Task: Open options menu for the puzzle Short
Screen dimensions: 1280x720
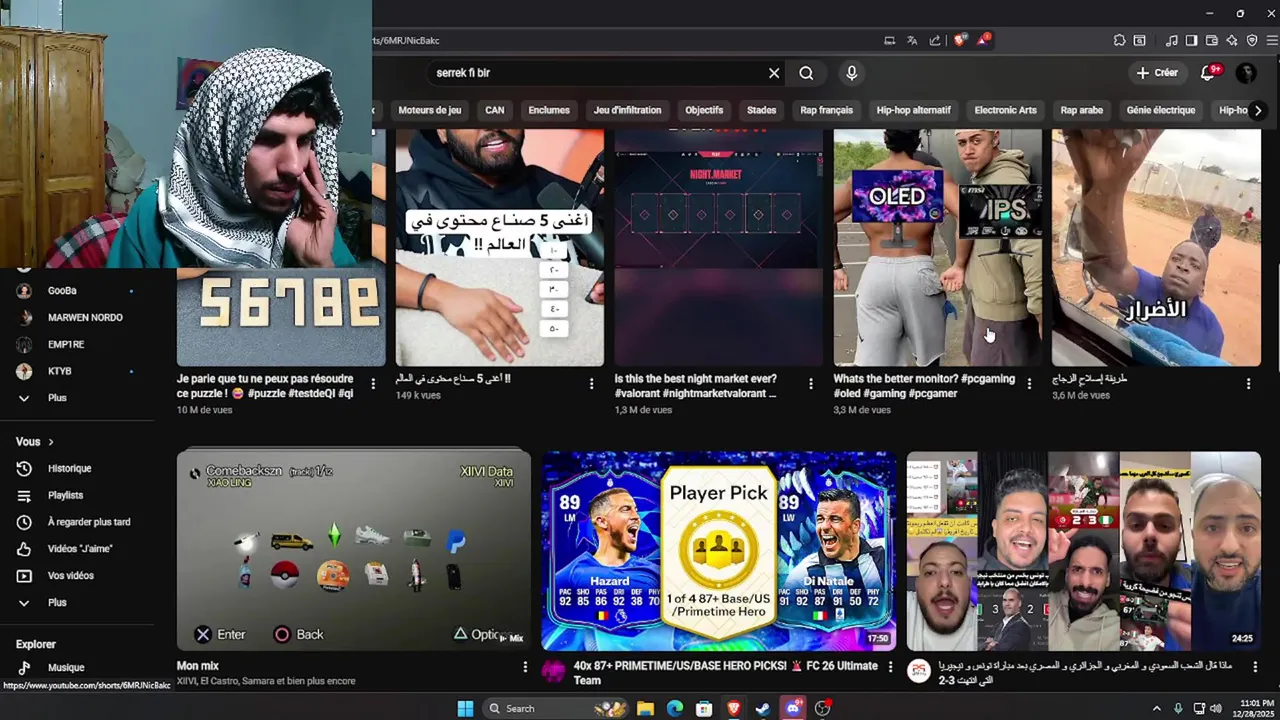Action: click(373, 384)
